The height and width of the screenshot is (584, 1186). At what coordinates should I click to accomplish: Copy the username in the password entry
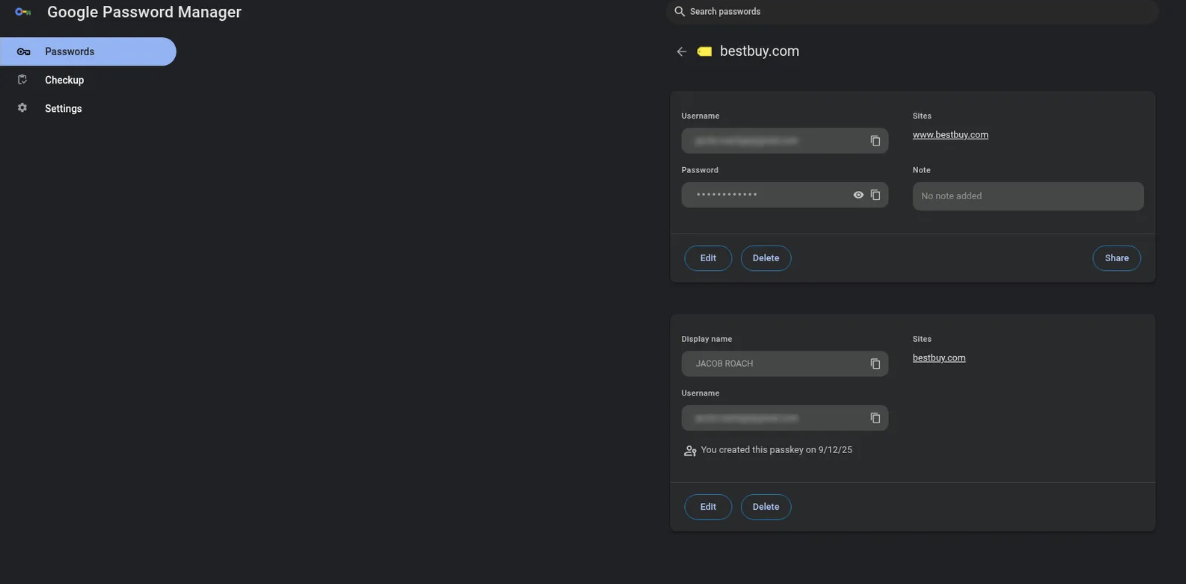tap(875, 141)
